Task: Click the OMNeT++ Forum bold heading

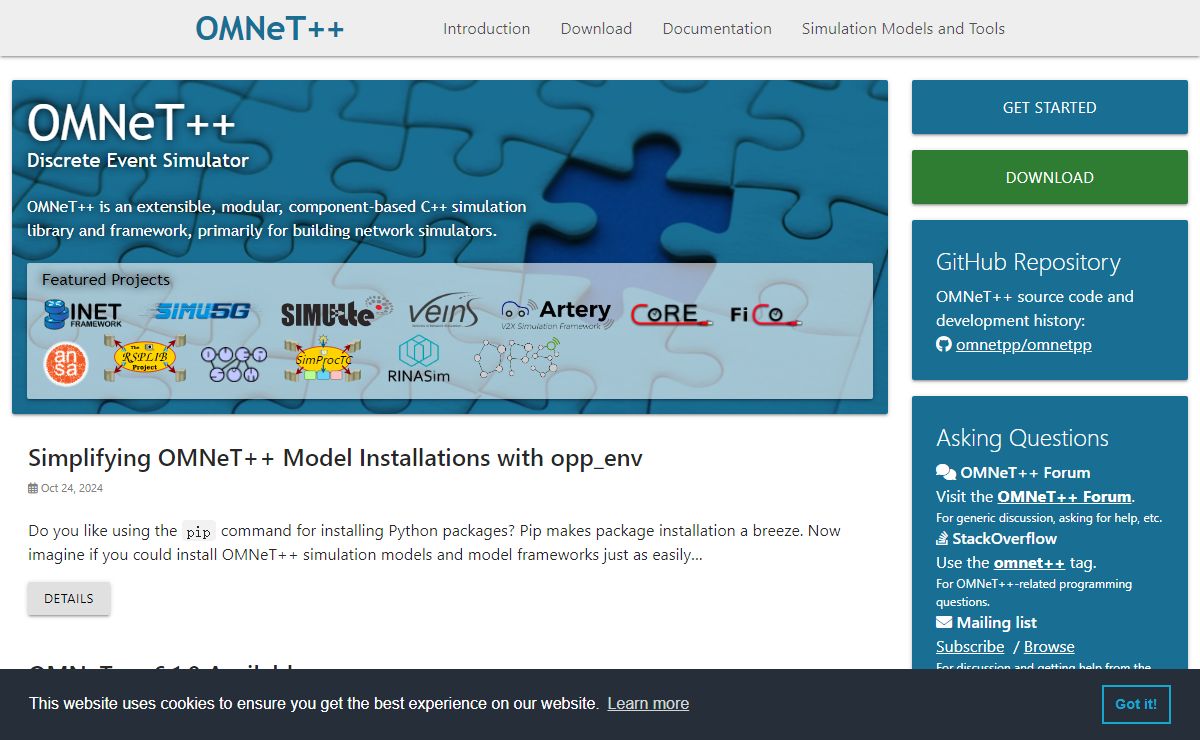Action: tap(1025, 472)
